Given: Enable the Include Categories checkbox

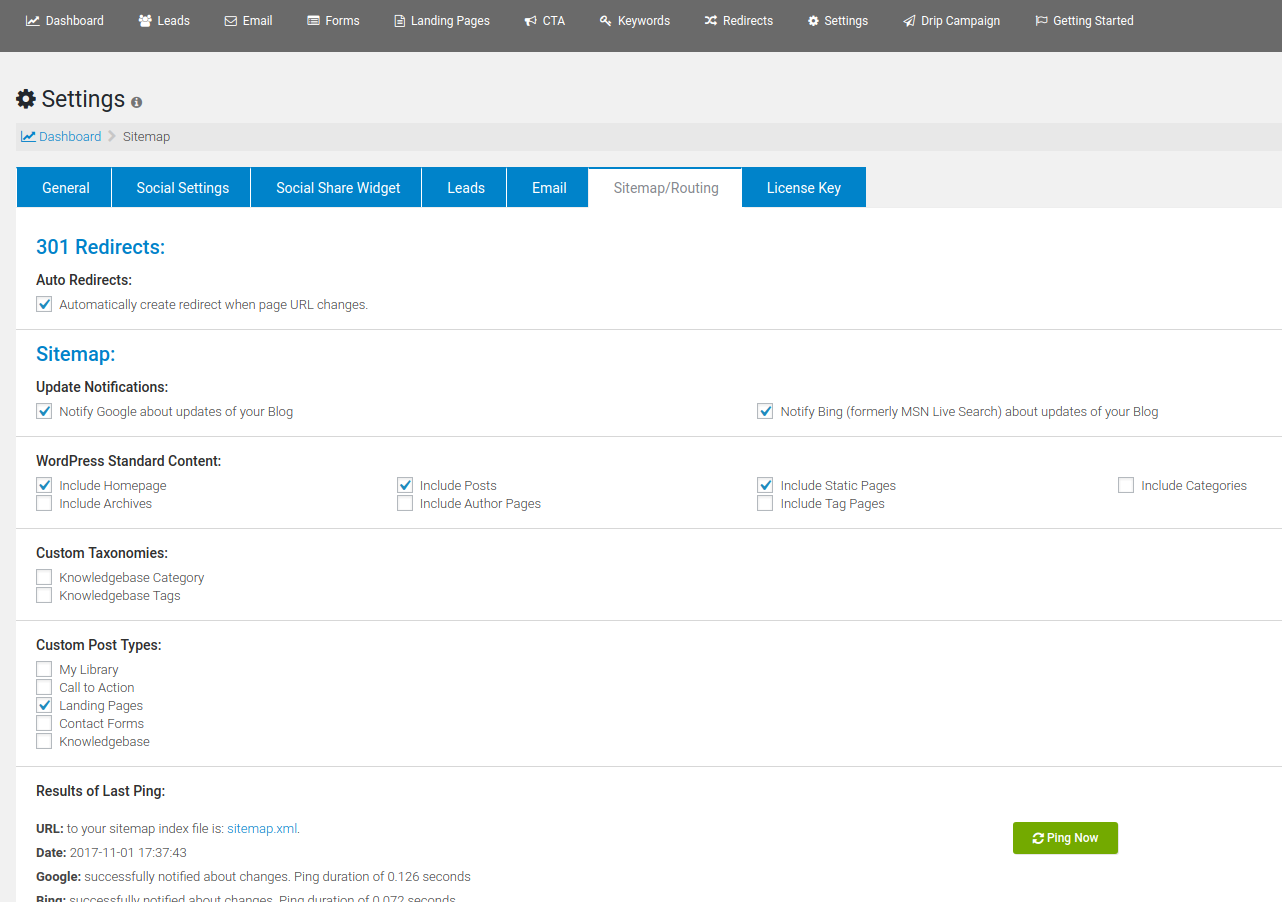Looking at the screenshot, I should pos(1126,485).
